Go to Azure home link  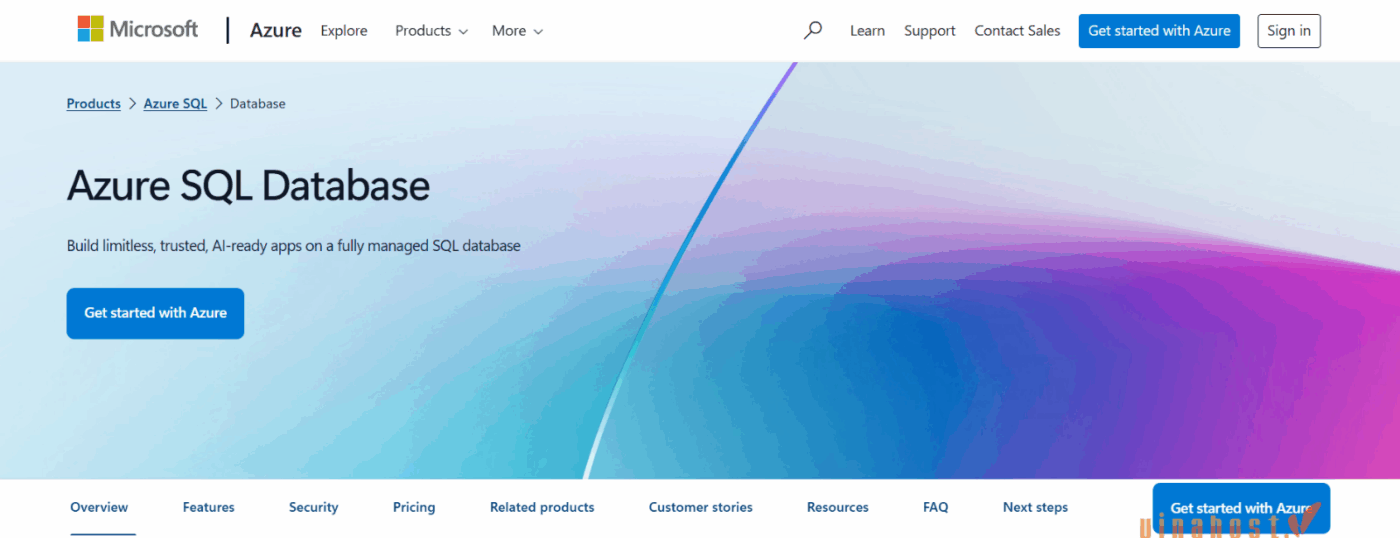(x=275, y=31)
